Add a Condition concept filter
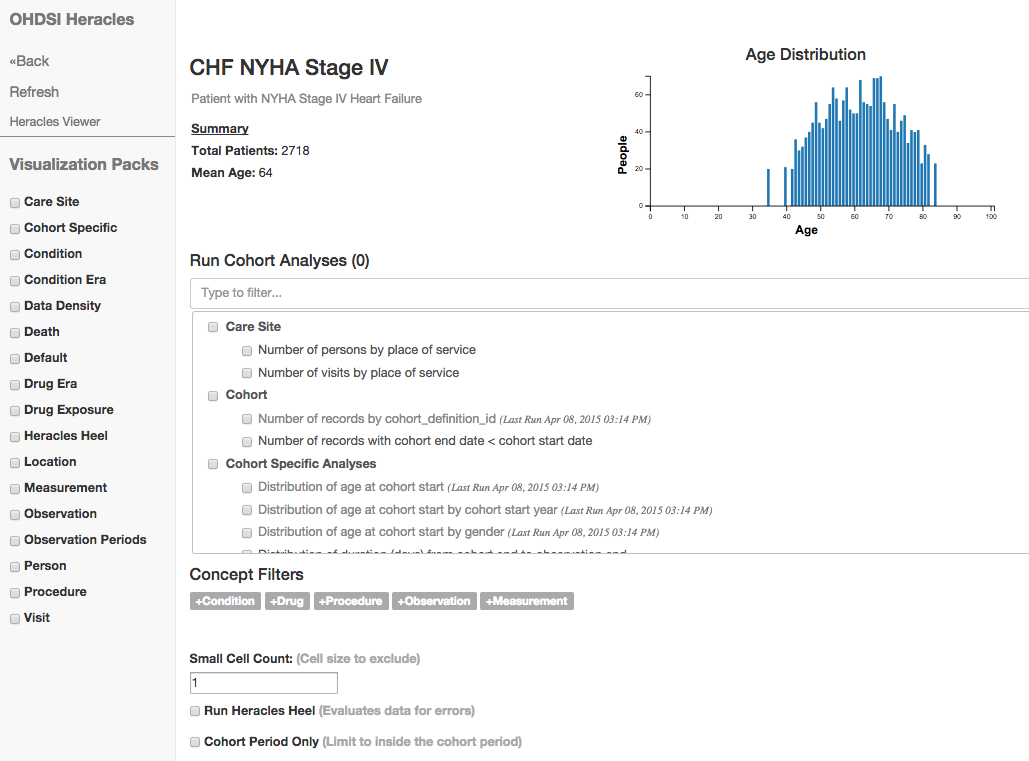 point(225,601)
